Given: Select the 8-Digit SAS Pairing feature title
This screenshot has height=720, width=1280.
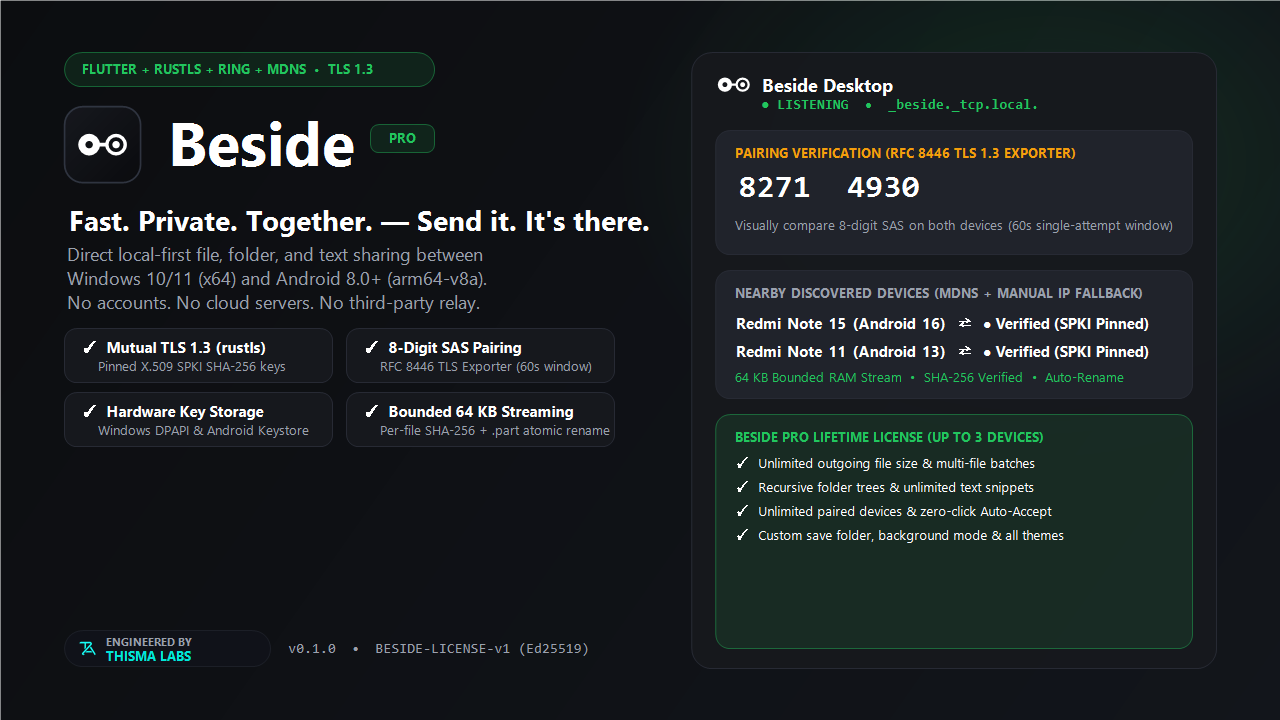Looking at the screenshot, I should [455, 348].
